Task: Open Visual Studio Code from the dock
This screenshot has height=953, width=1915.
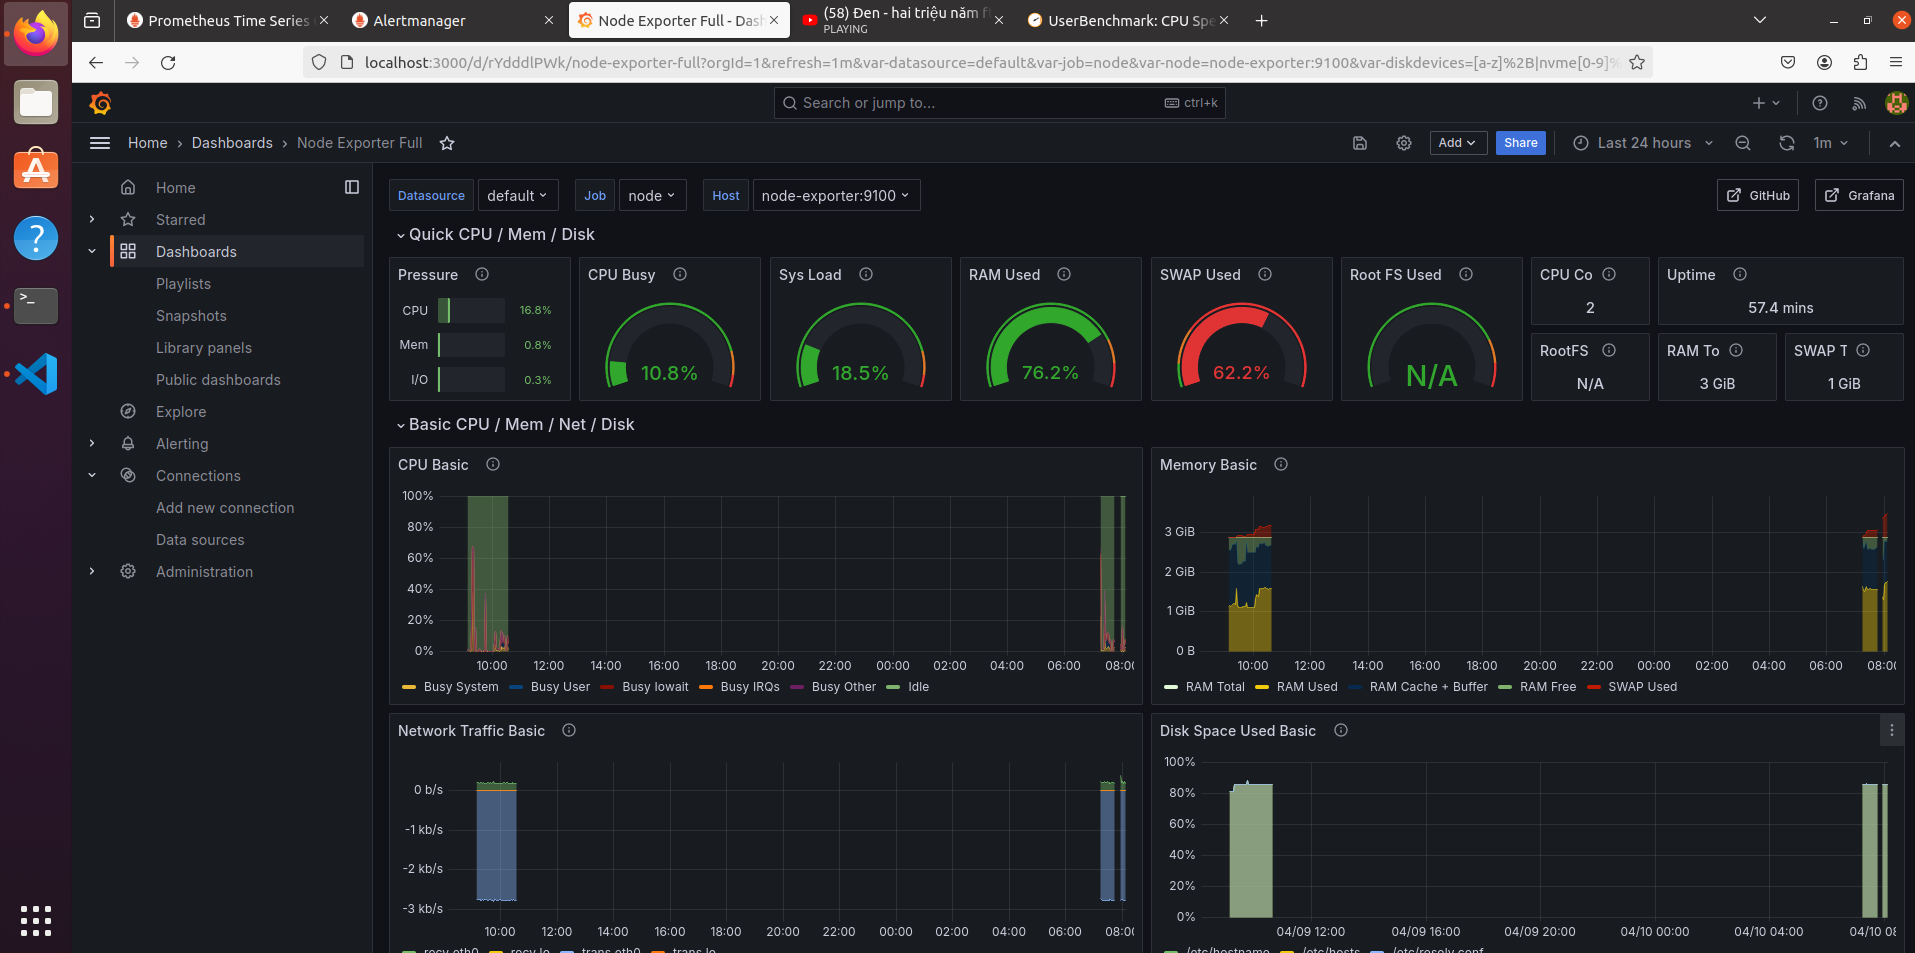Action: (x=36, y=374)
